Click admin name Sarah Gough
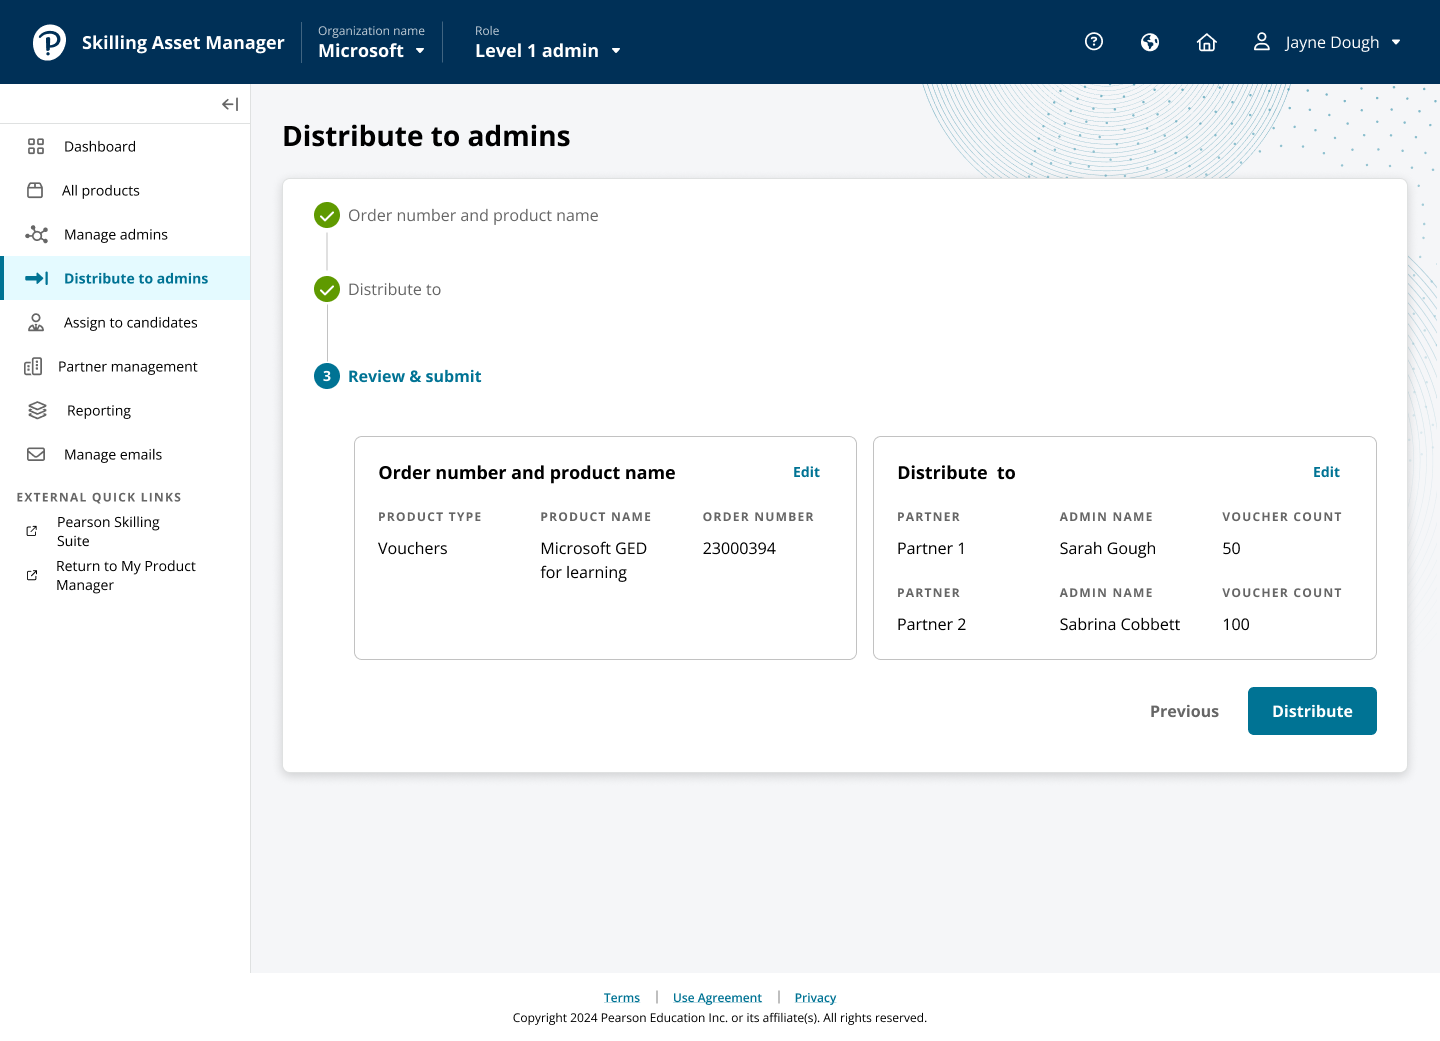Image resolution: width=1440 pixels, height=1041 pixels. pos(1108,548)
